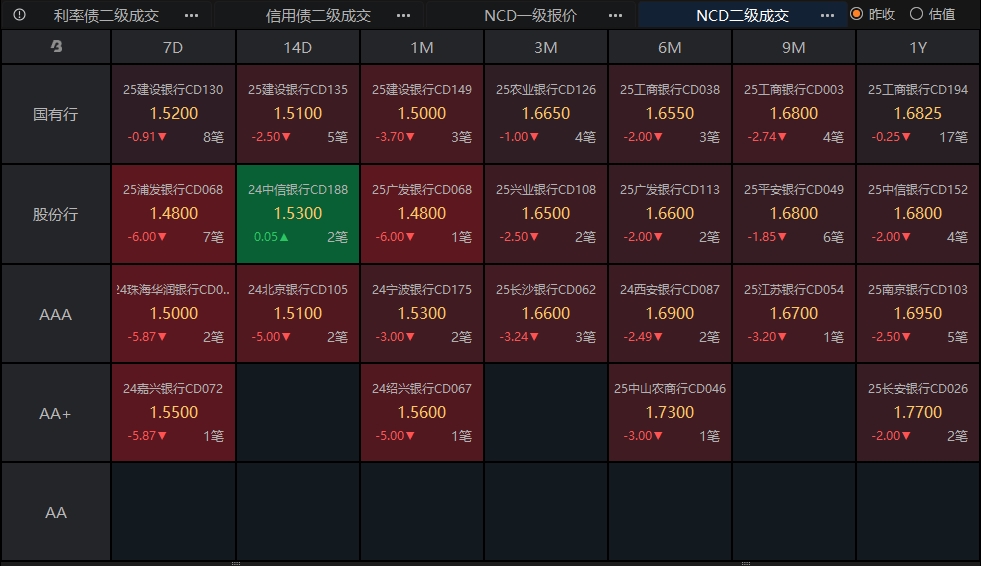Open the more menu beside NCD二级成交
The height and width of the screenshot is (566, 981).
coord(827,15)
